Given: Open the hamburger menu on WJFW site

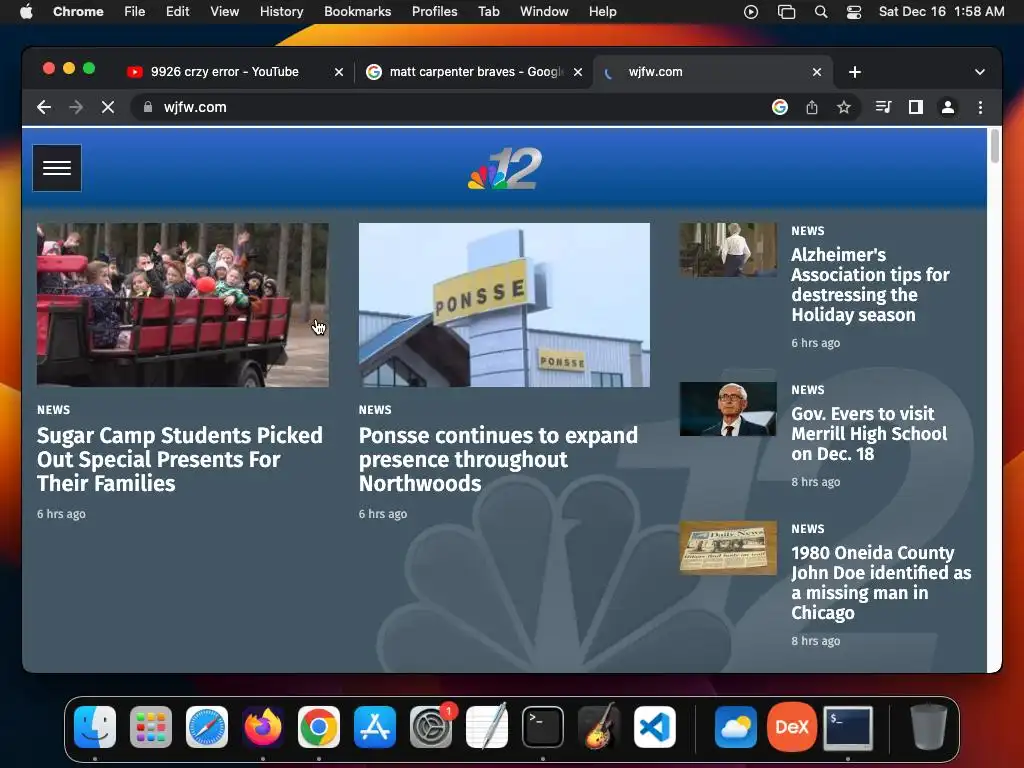Looking at the screenshot, I should pyautogui.click(x=57, y=168).
